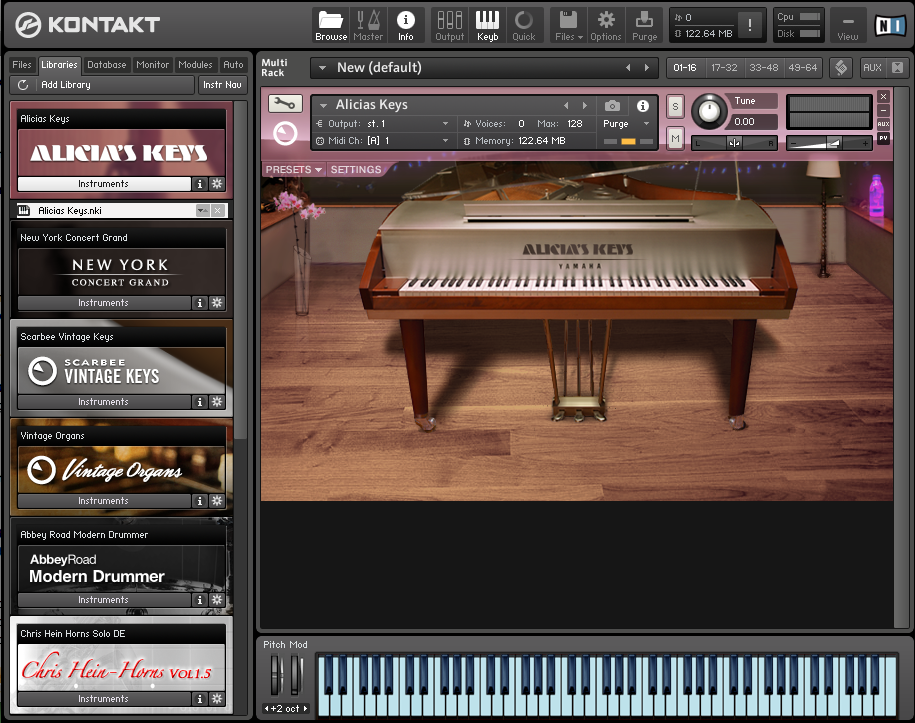This screenshot has width=915, height=723.
Task: Open the Master editor
Action: [368, 26]
